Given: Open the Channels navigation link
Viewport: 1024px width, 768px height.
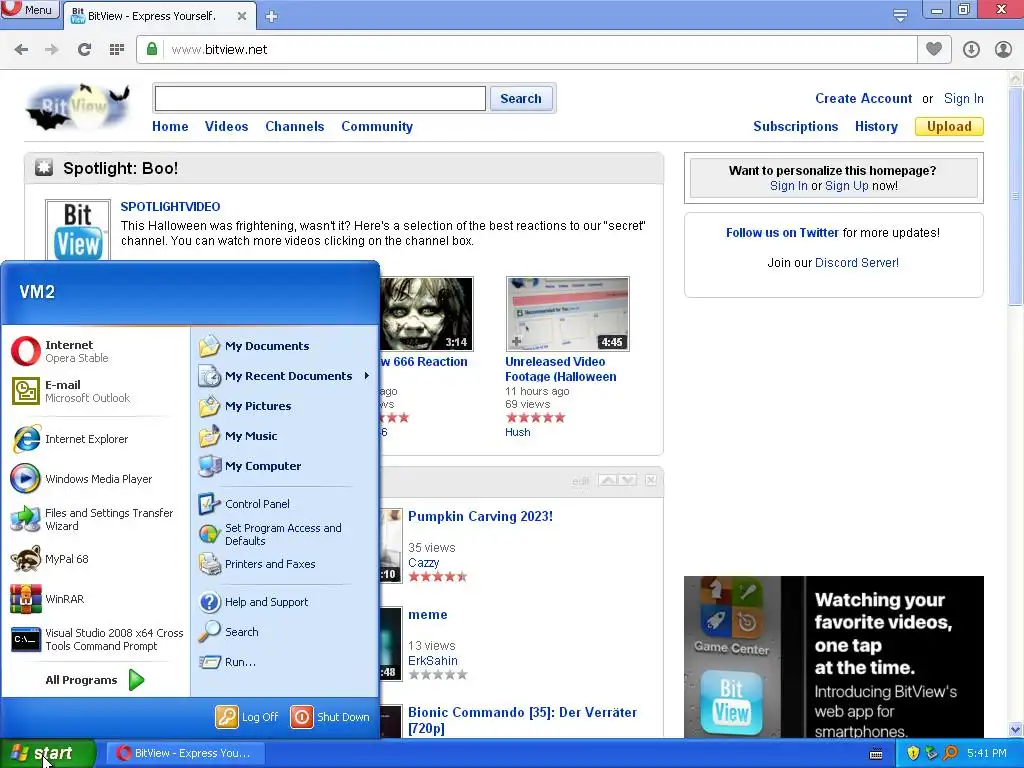Looking at the screenshot, I should [295, 127].
